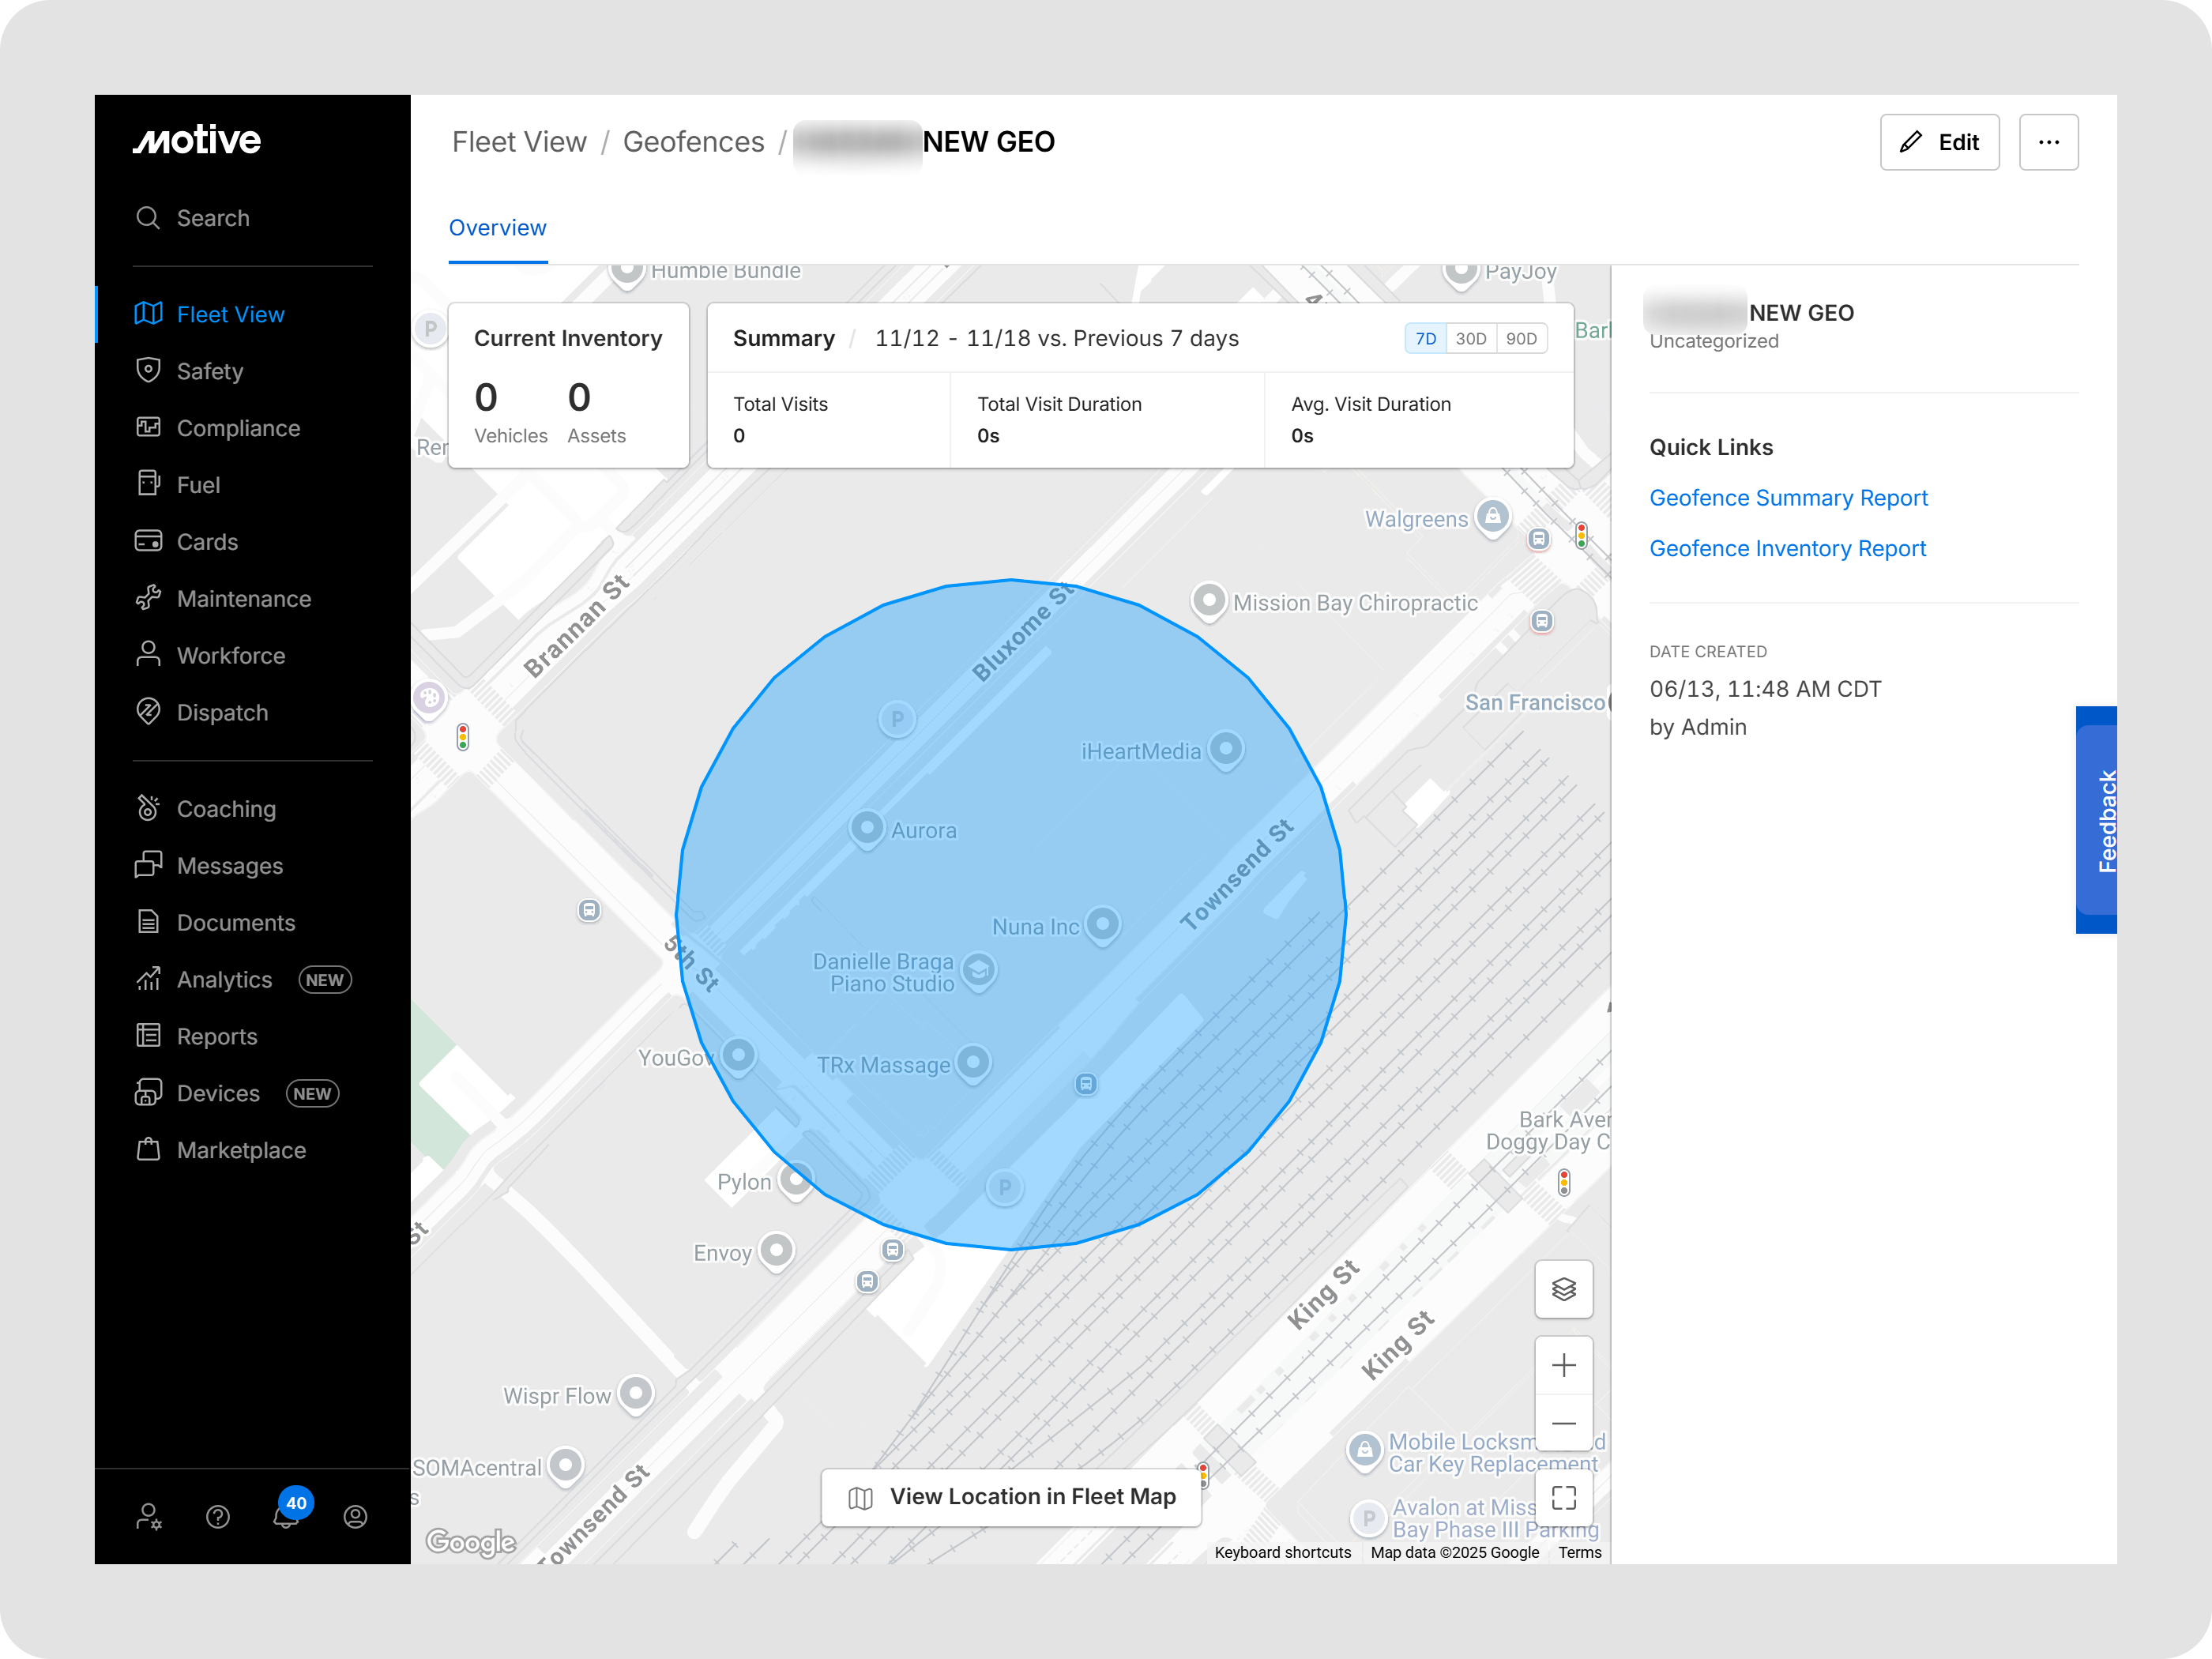Open the Overview tab

point(497,228)
